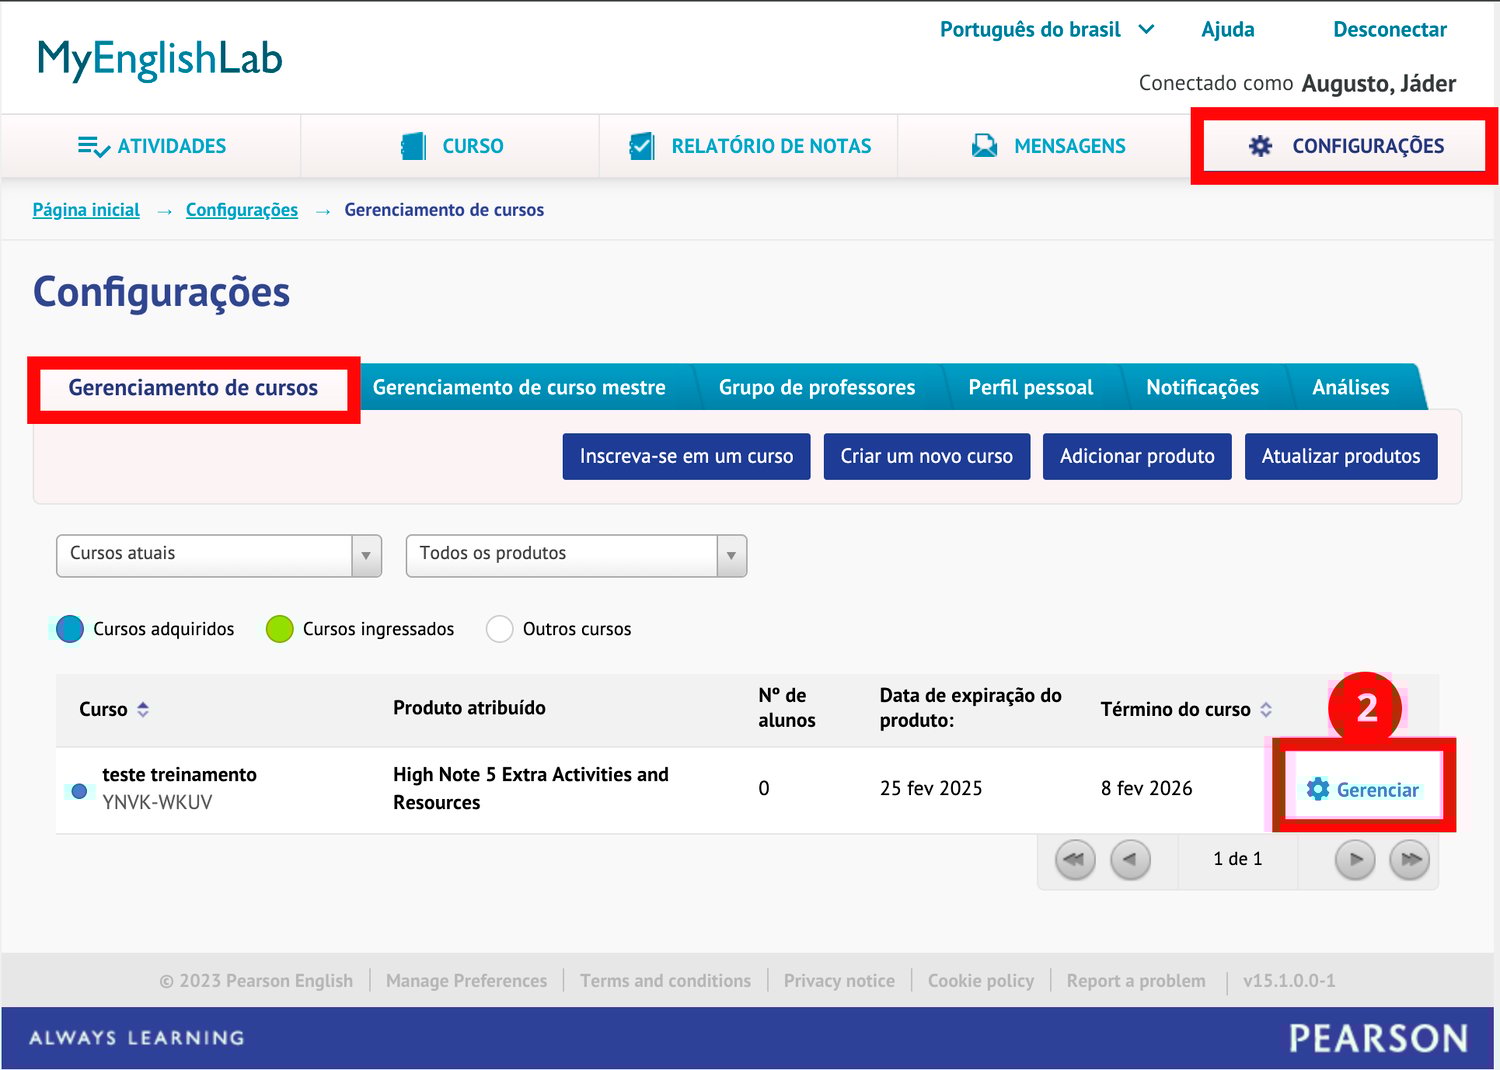Viewport: 1500px width, 1070px height.
Task: Click the Relatório de Notas checkmark icon
Action: click(641, 147)
